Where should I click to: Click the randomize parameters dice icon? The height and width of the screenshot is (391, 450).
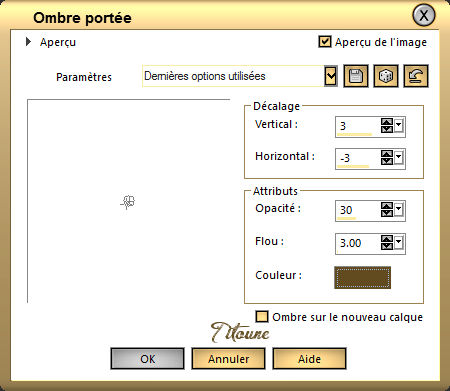(x=386, y=76)
